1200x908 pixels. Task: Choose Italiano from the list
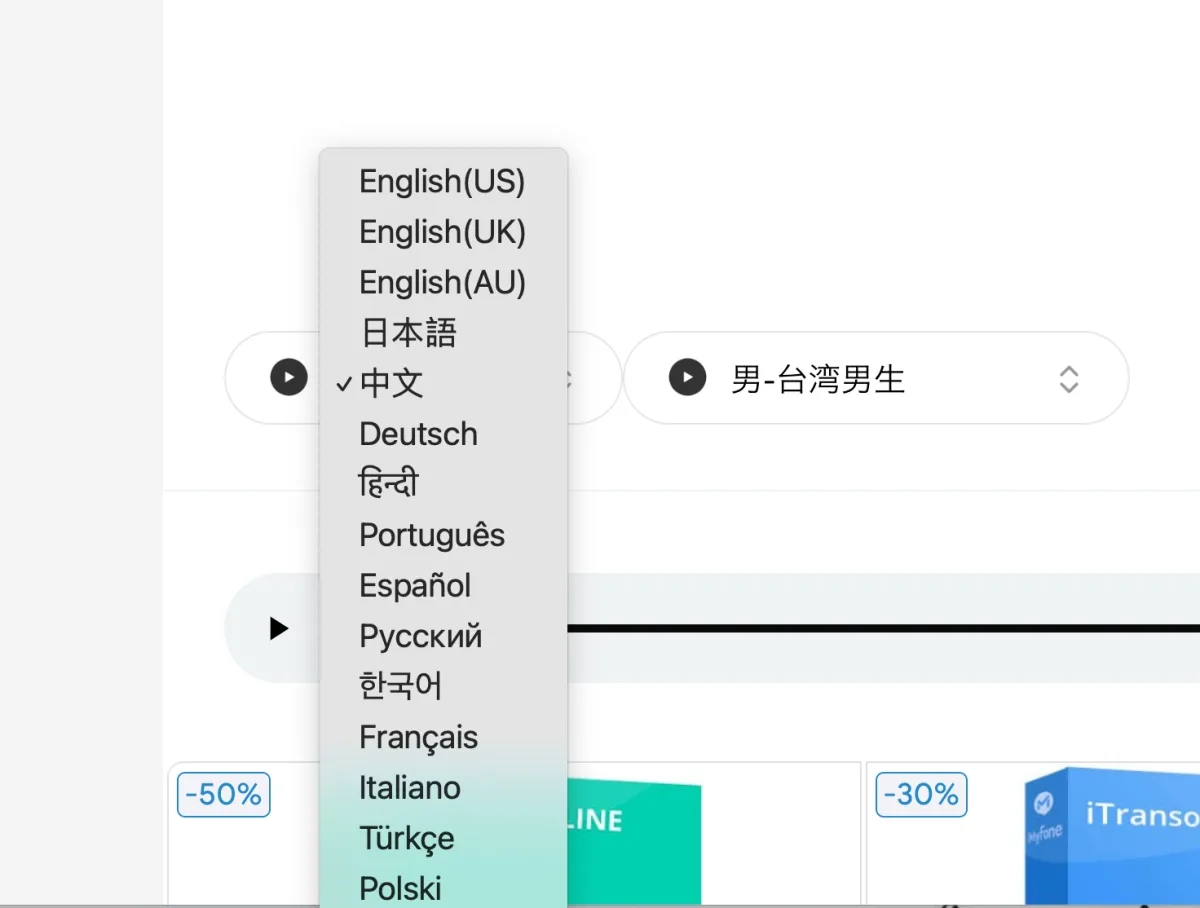pyautogui.click(x=410, y=788)
